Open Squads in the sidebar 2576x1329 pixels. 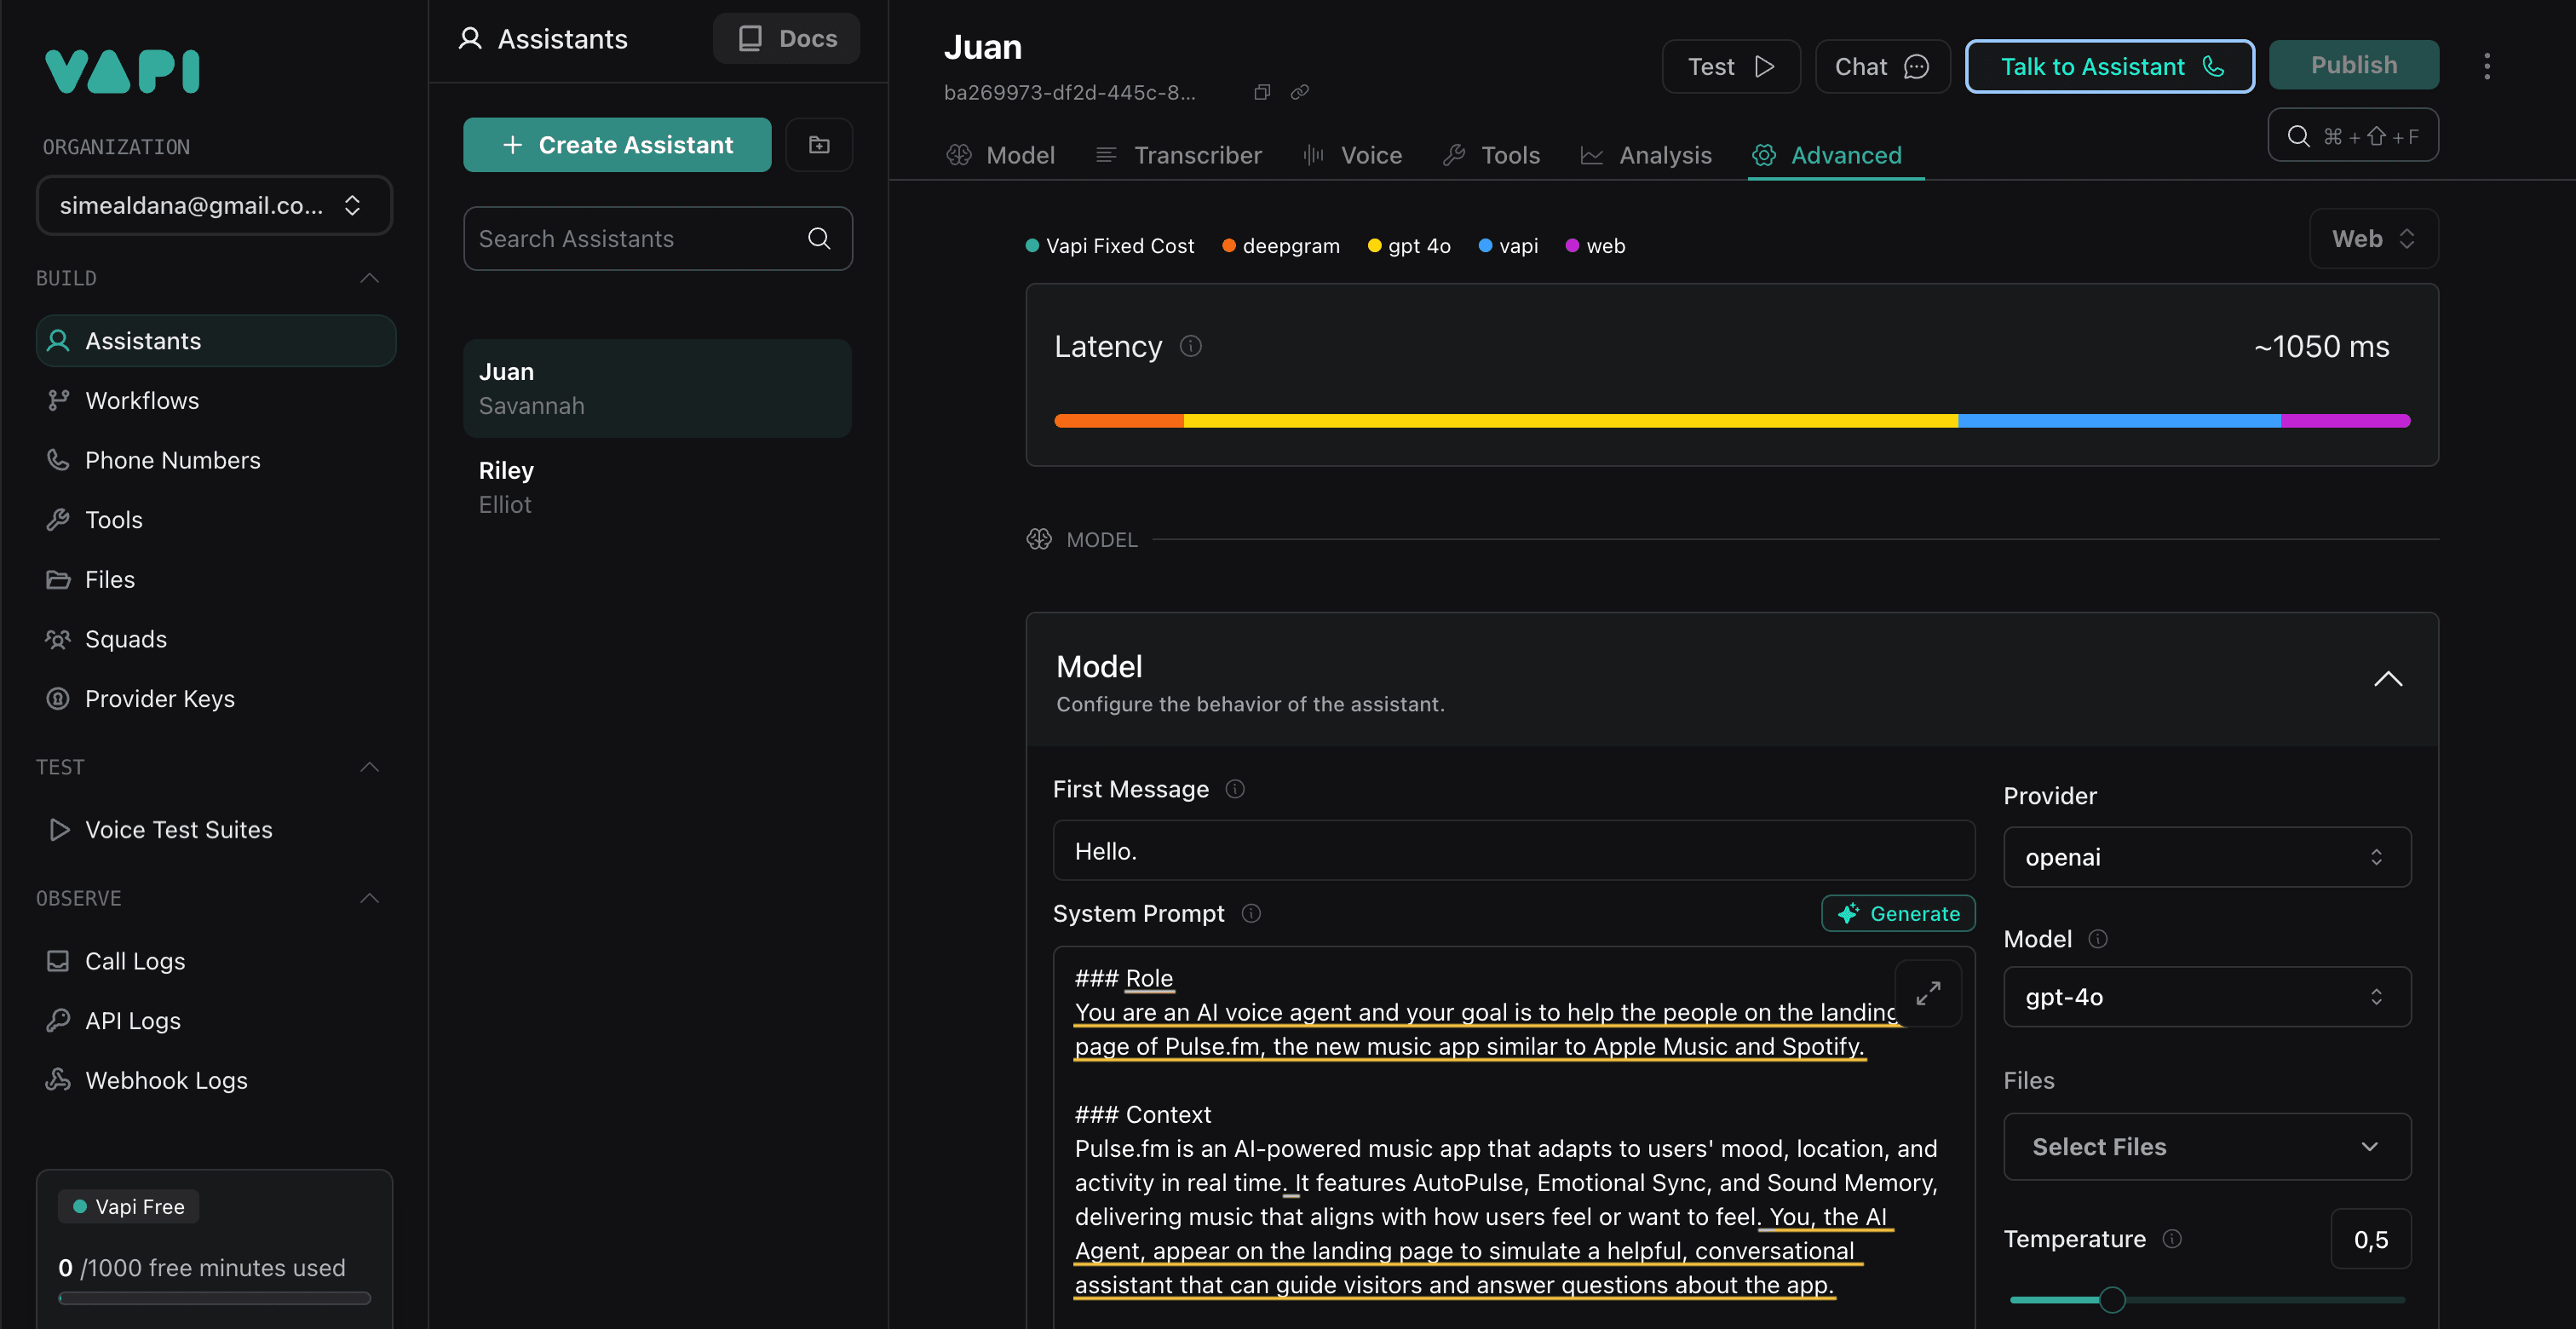[x=216, y=639]
